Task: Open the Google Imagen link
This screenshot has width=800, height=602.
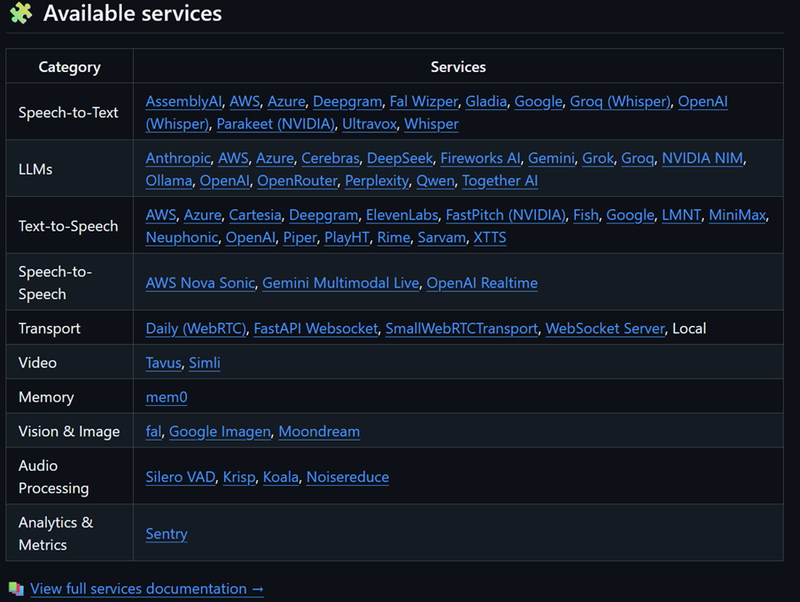Action: click(x=220, y=431)
